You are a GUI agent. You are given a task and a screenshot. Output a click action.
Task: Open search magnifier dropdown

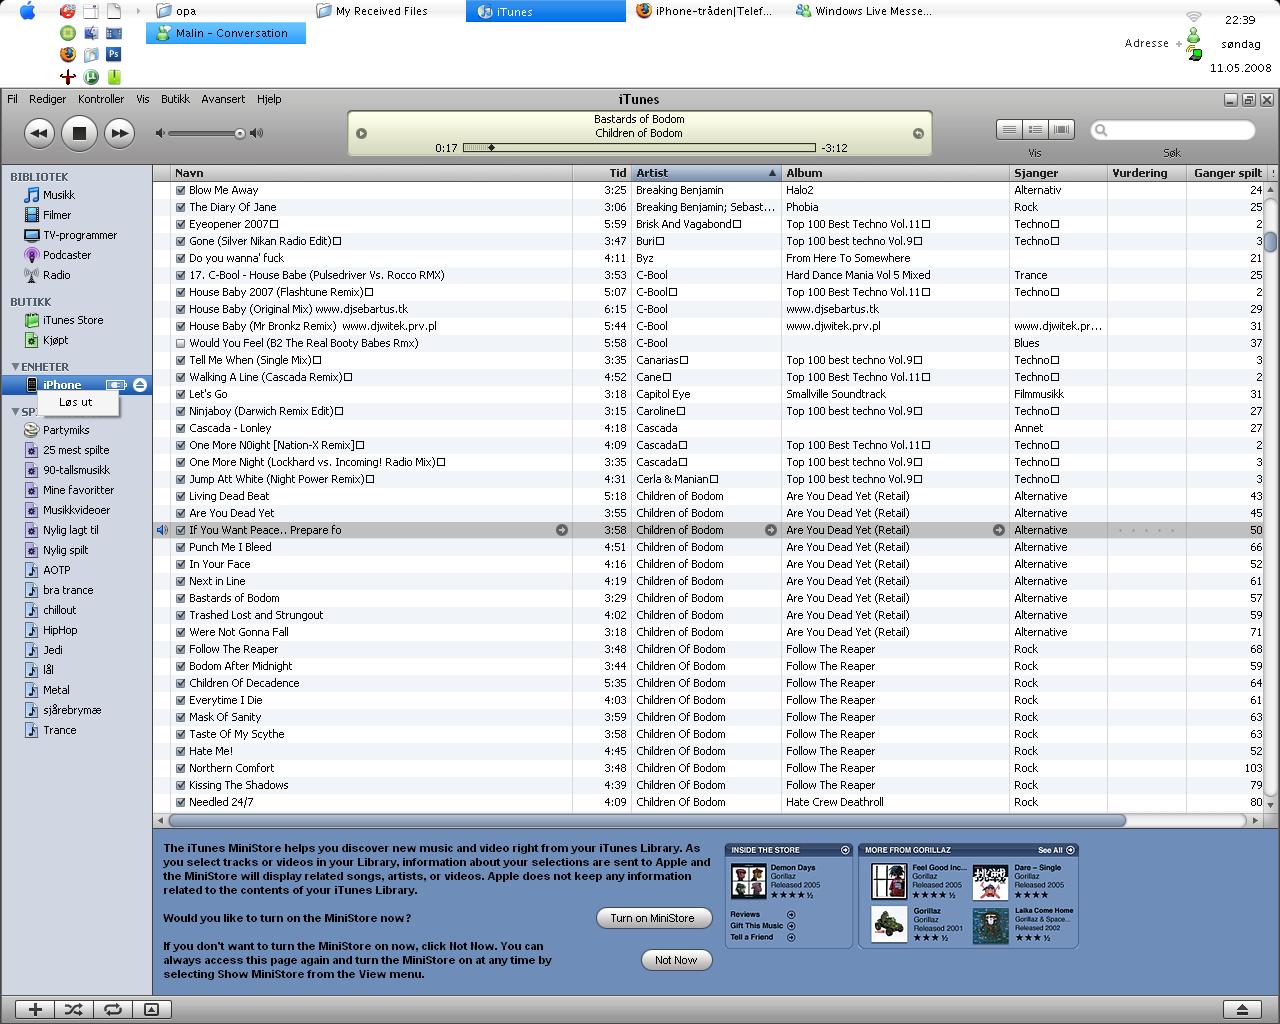click(1102, 130)
